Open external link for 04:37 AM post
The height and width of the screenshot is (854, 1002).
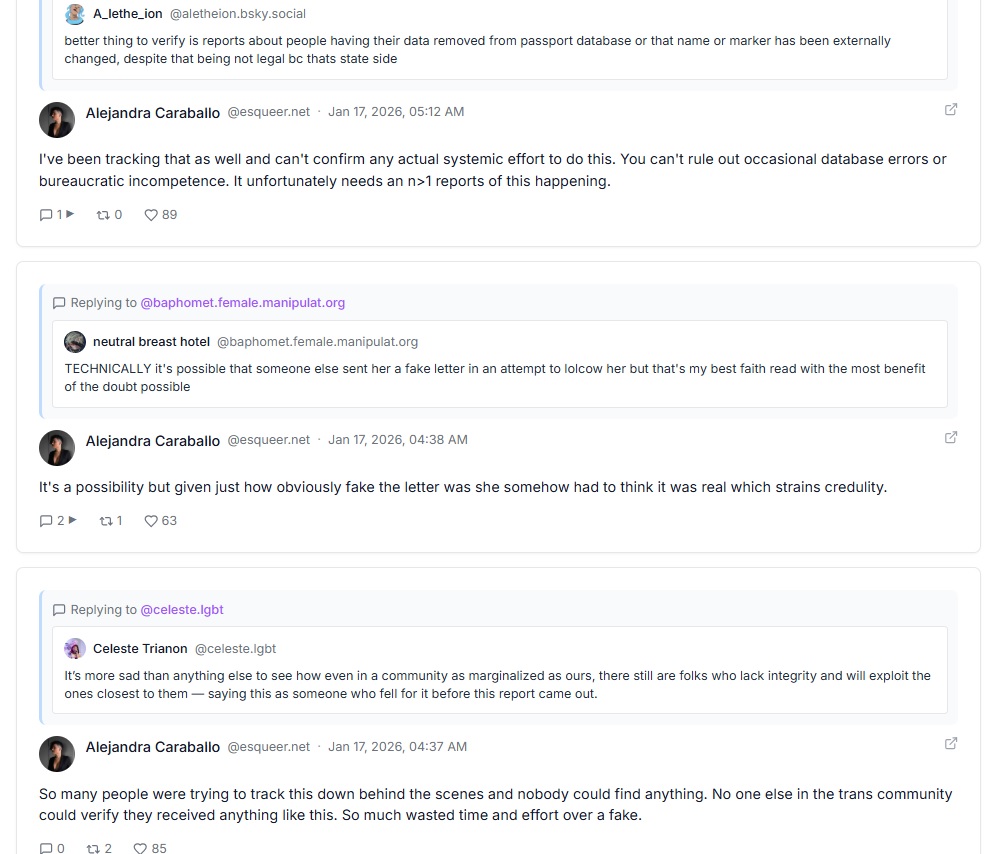click(951, 743)
